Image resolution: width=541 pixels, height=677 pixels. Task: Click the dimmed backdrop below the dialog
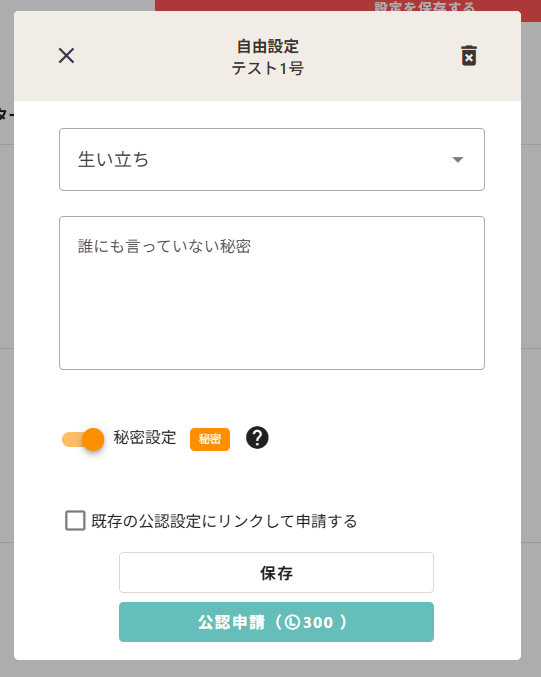270,669
